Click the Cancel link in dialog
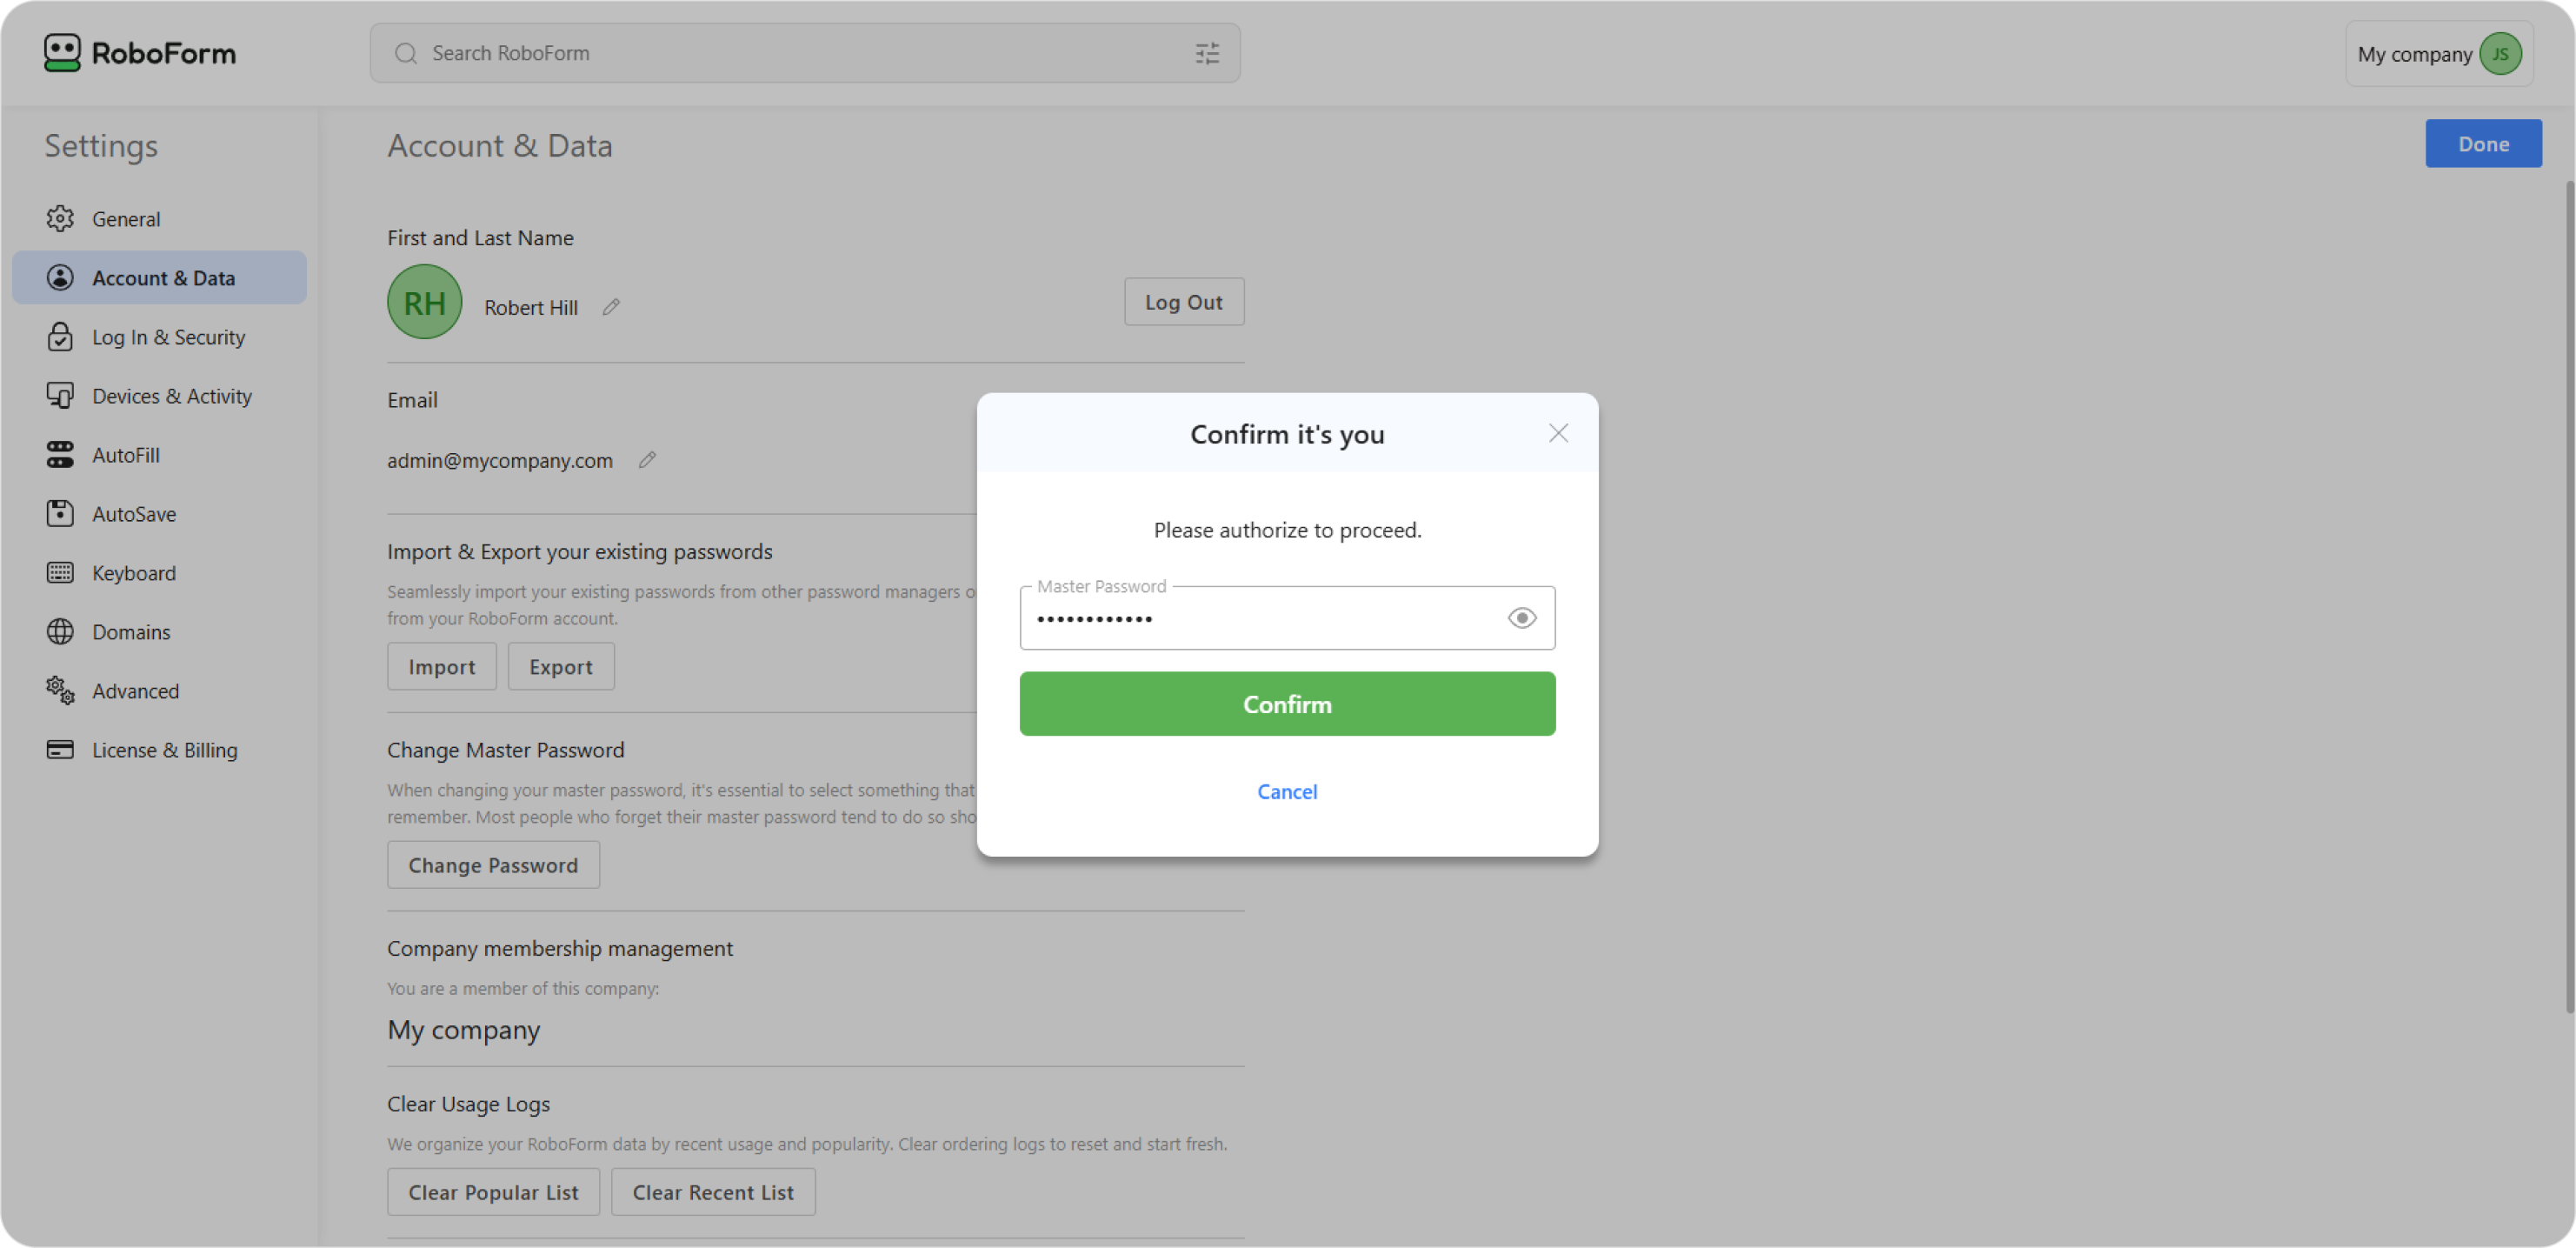 click(x=1287, y=791)
